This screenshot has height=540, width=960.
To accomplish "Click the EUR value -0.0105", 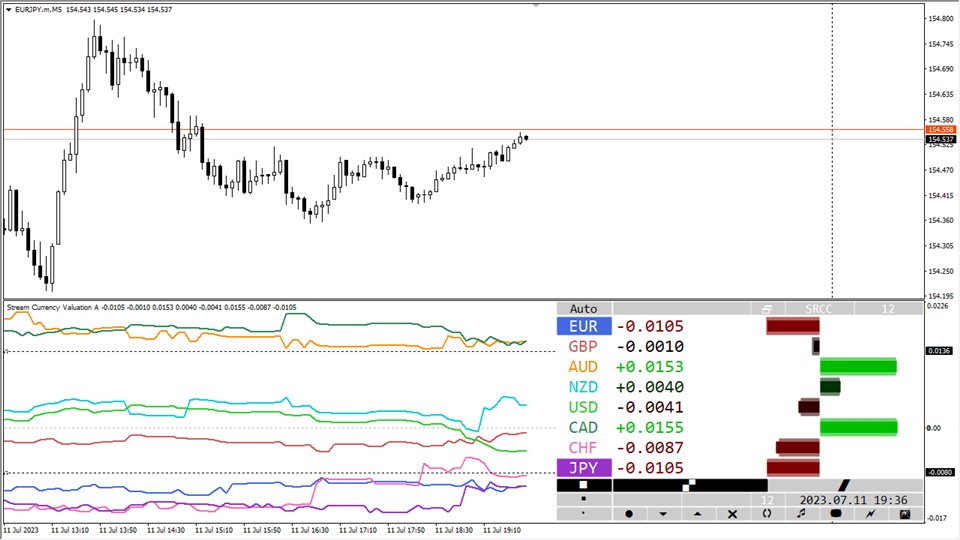I will [x=650, y=326].
